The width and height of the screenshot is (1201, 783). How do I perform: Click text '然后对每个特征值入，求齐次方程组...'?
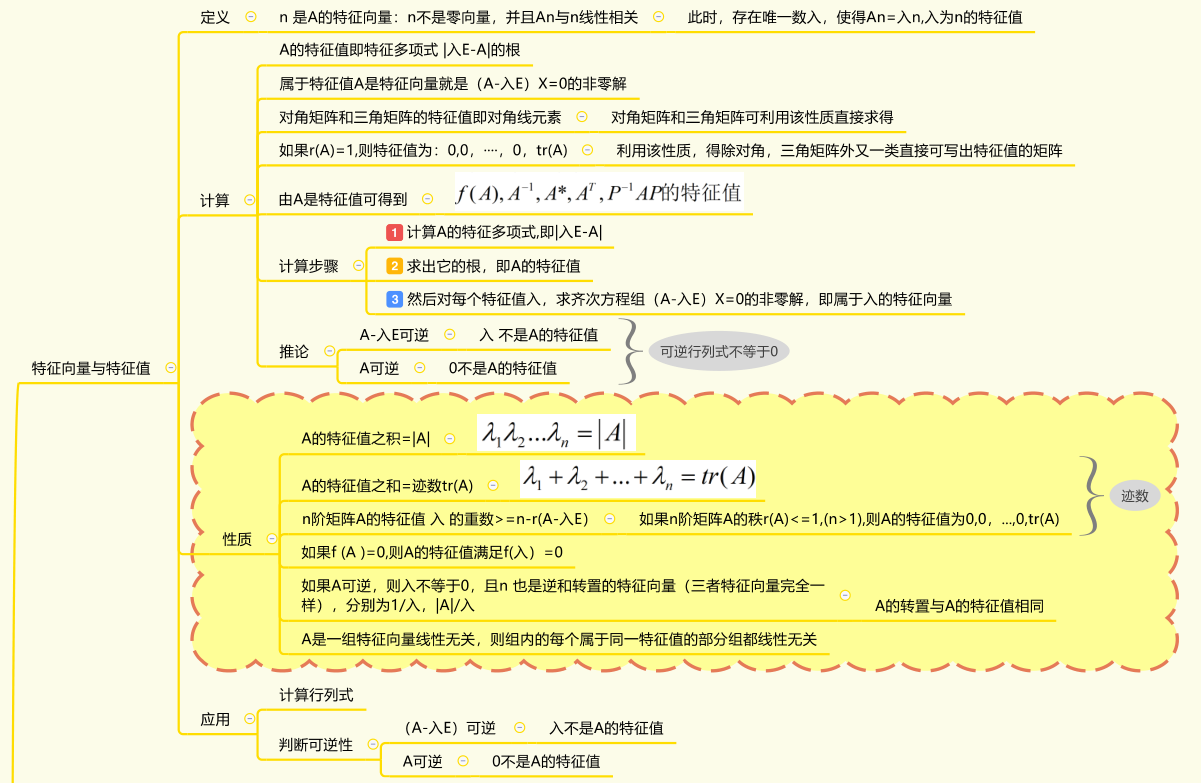pyautogui.click(x=679, y=298)
